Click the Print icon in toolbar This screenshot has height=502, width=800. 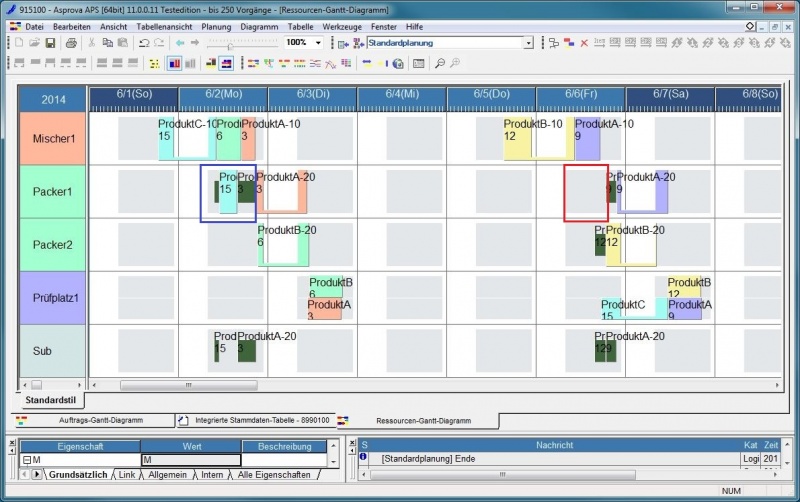tap(71, 43)
